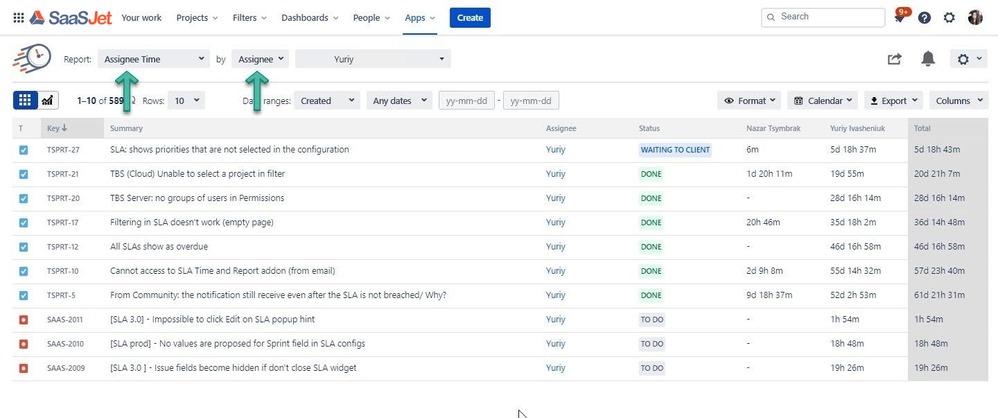Open the Apps menu
The image size is (998, 418).
click(420, 18)
